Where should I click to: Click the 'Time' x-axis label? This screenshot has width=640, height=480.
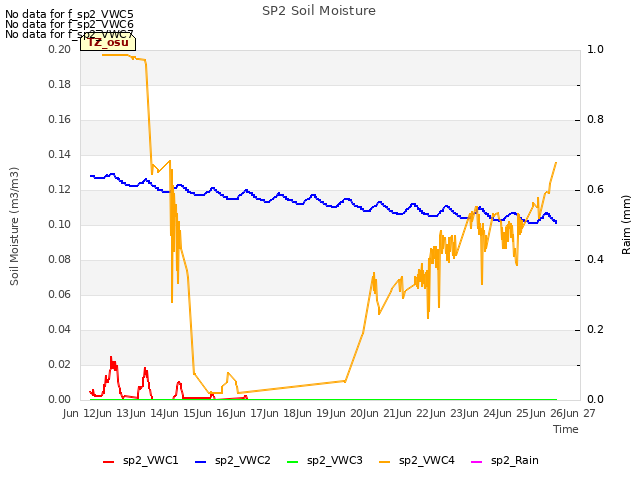[x=566, y=429]
